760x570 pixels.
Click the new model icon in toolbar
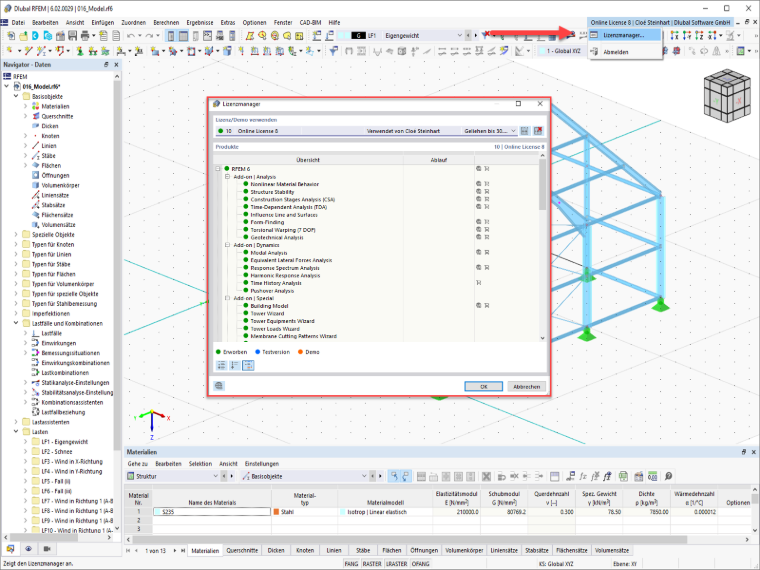tap(11, 35)
